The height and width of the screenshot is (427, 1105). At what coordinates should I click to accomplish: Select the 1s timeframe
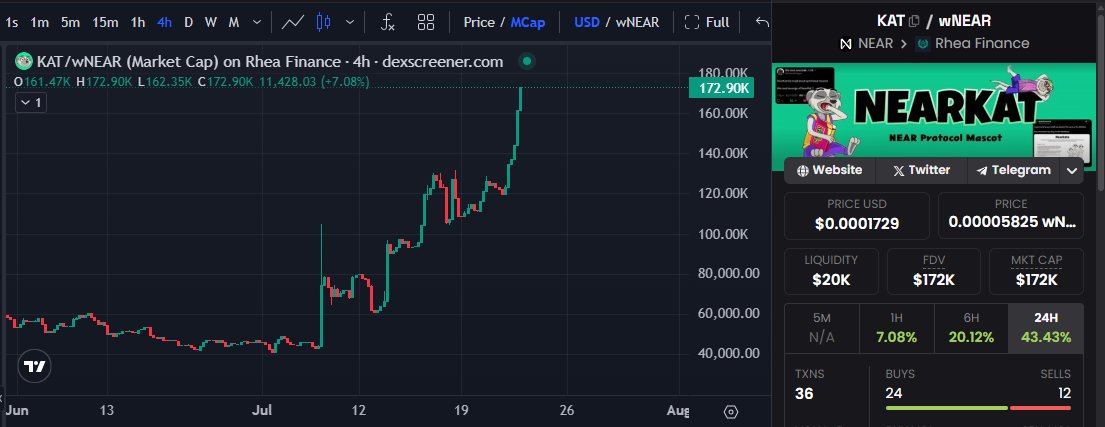[x=12, y=23]
